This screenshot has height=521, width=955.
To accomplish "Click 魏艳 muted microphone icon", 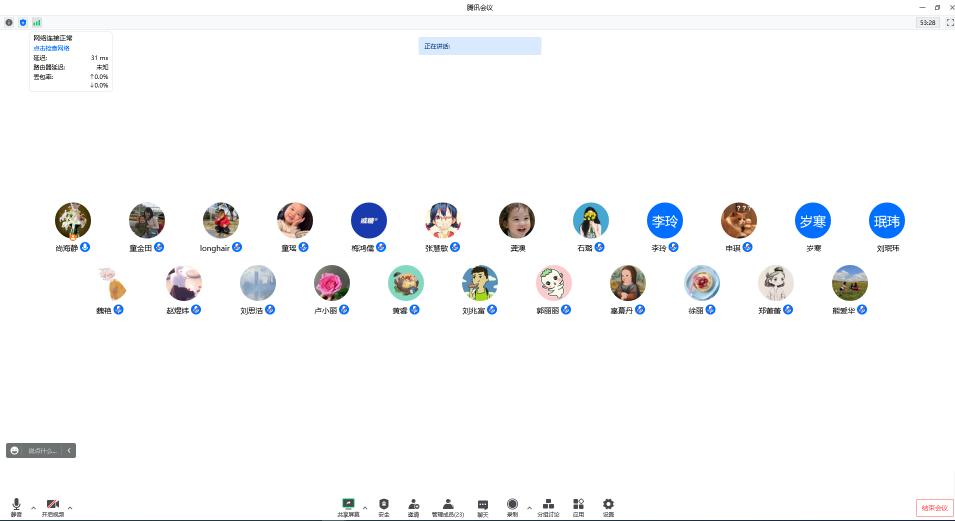I will click(x=119, y=310).
